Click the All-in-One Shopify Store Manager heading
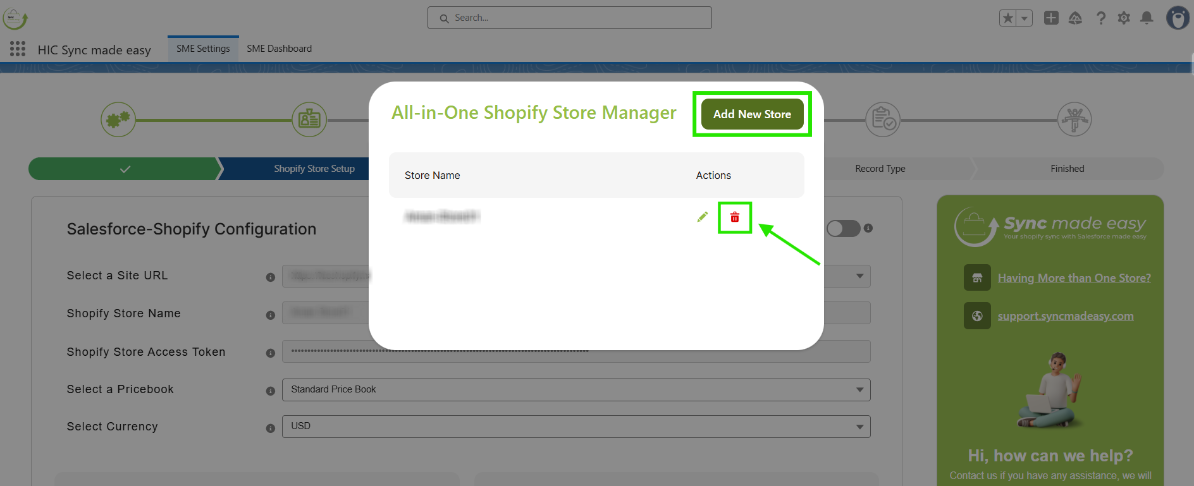The image size is (1194, 486). point(534,114)
